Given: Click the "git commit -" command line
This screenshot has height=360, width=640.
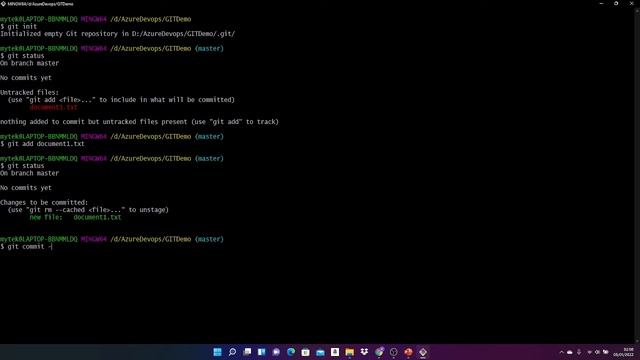Looking at the screenshot, I should pos(27,247).
